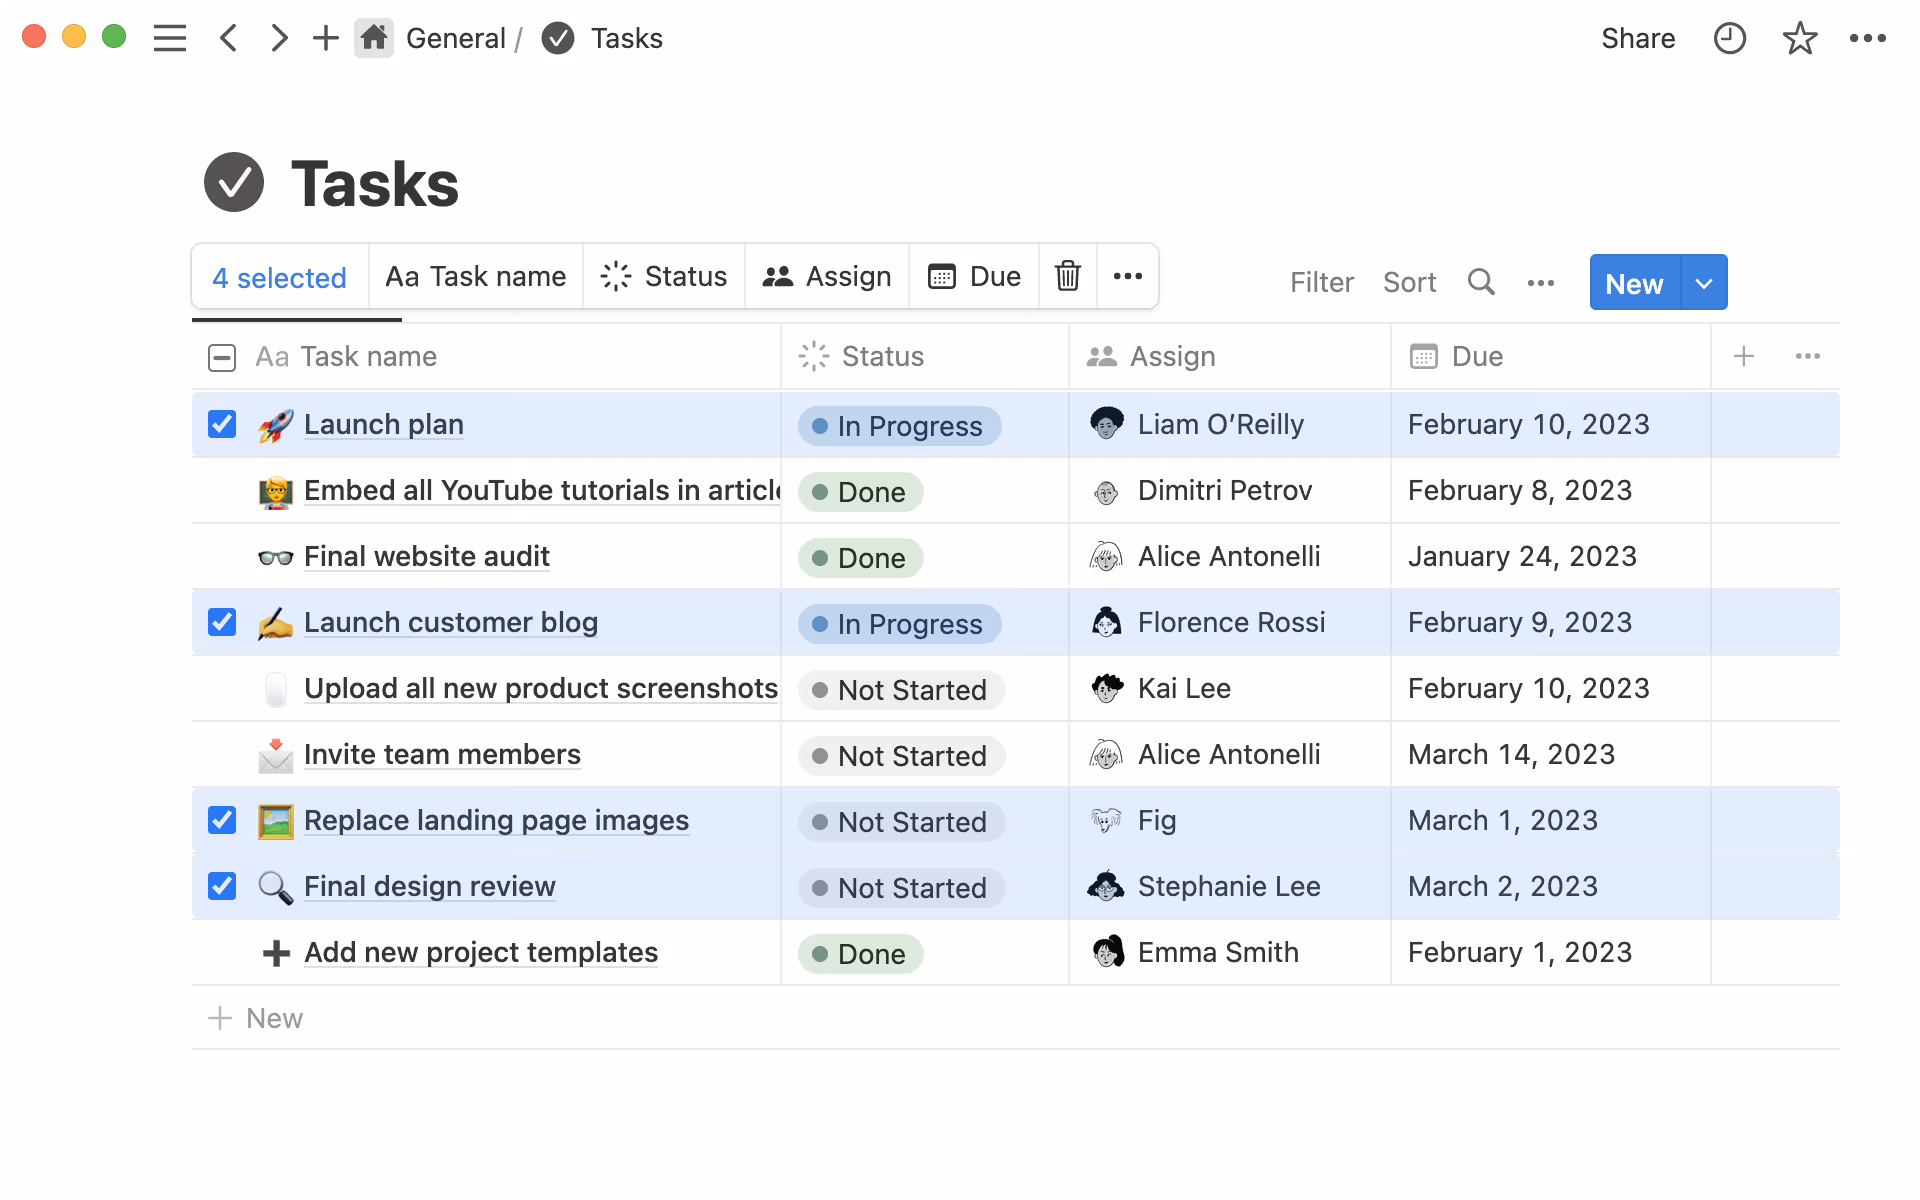Open page history via the clock icon

tap(1729, 38)
